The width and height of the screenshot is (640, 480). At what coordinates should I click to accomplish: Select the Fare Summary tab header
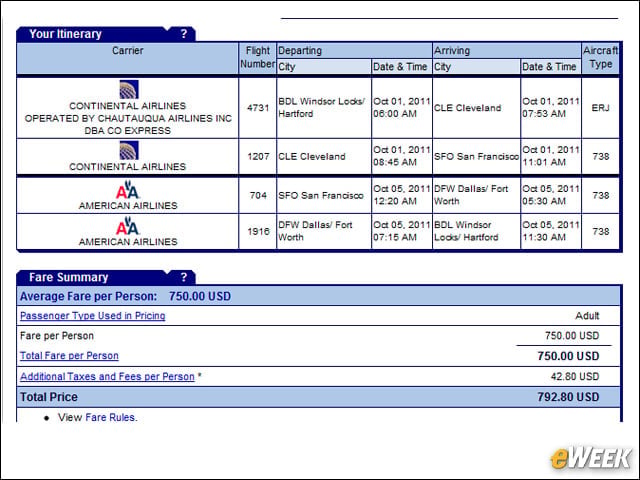(69, 278)
